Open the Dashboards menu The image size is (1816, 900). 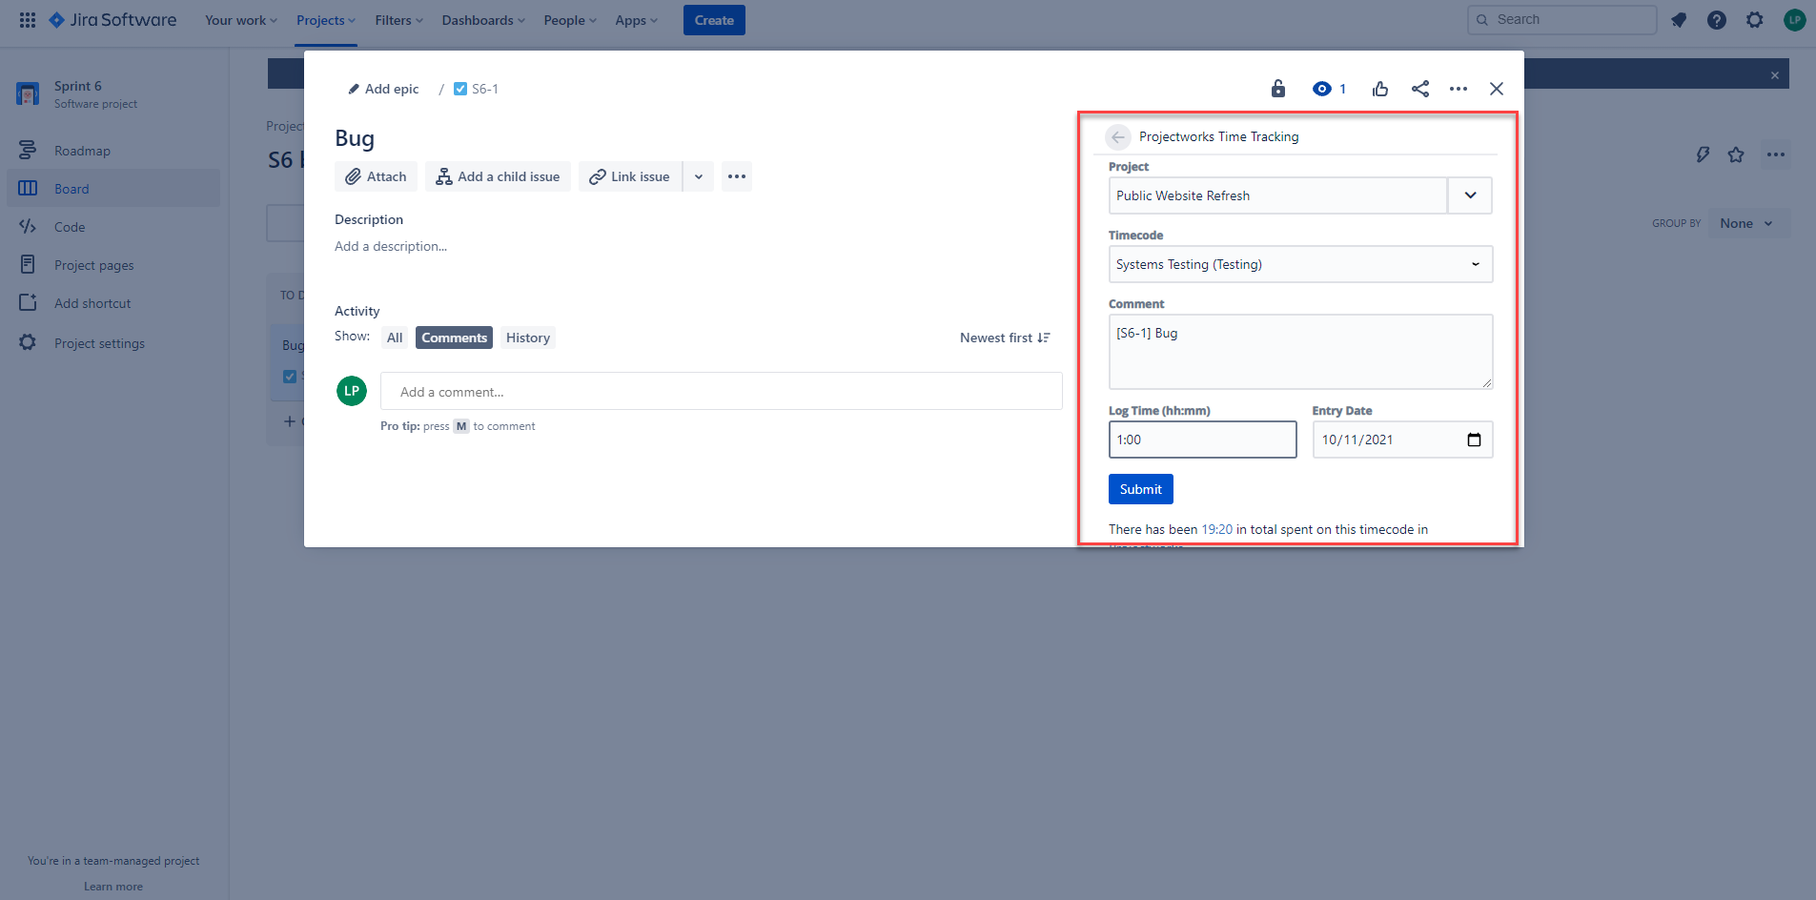[x=483, y=20]
